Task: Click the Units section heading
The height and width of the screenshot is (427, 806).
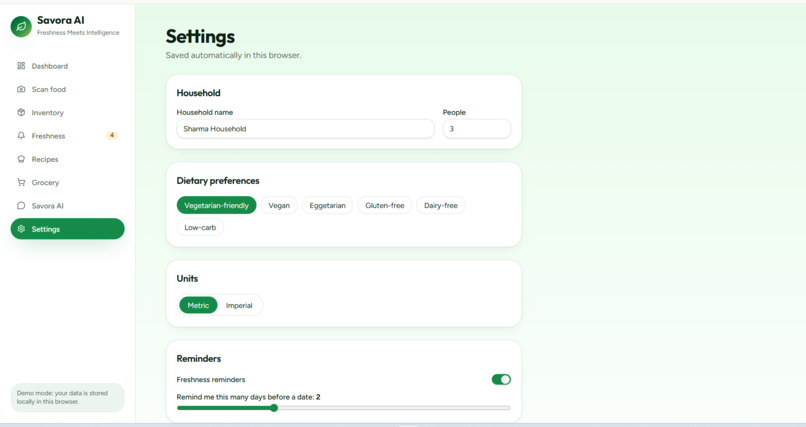Action: [x=187, y=279]
